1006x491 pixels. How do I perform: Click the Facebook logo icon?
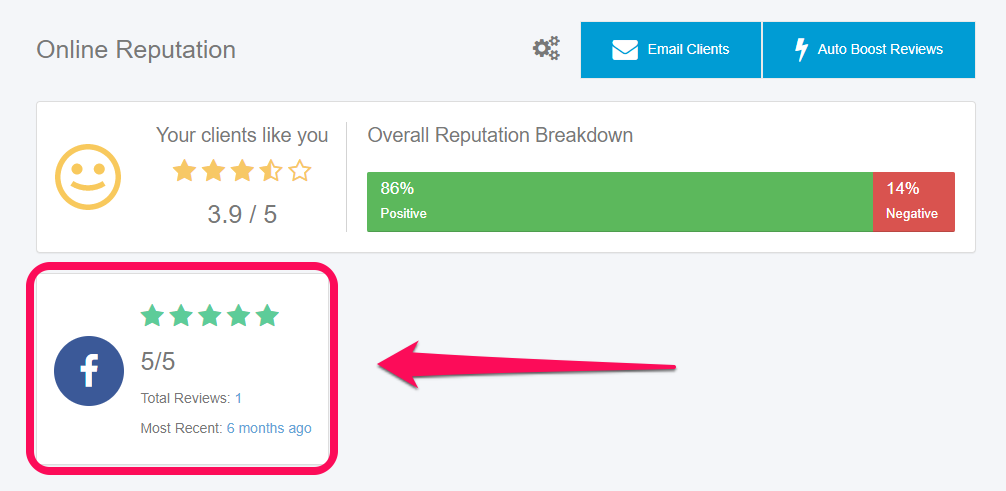click(x=89, y=371)
